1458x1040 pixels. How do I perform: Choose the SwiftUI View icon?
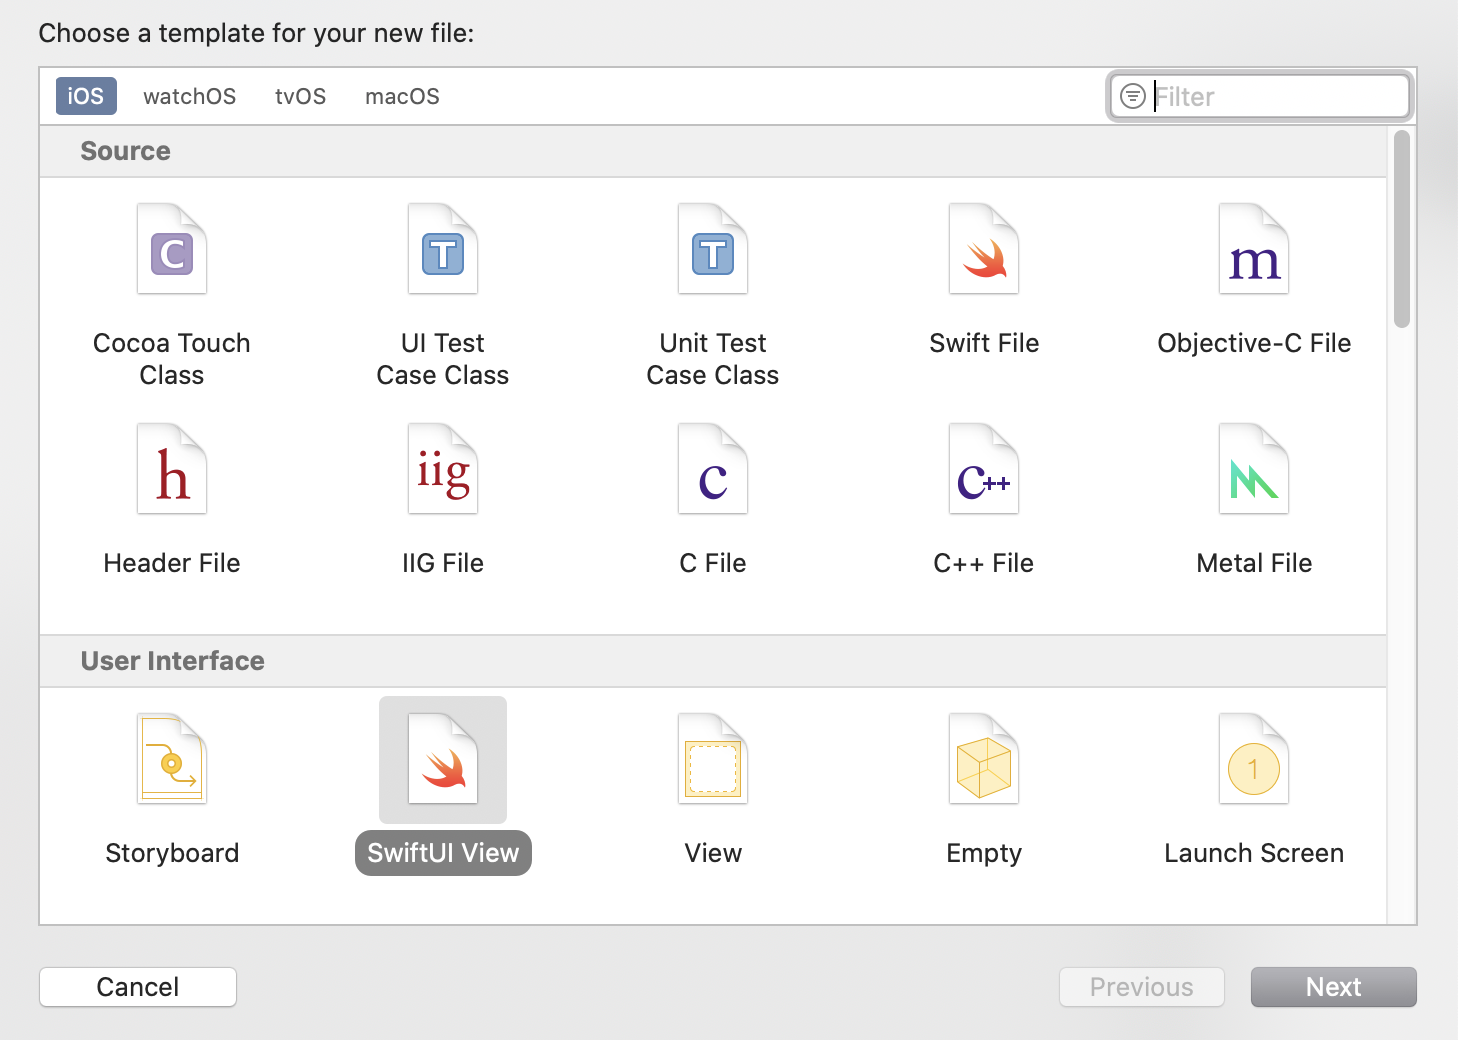(x=443, y=759)
